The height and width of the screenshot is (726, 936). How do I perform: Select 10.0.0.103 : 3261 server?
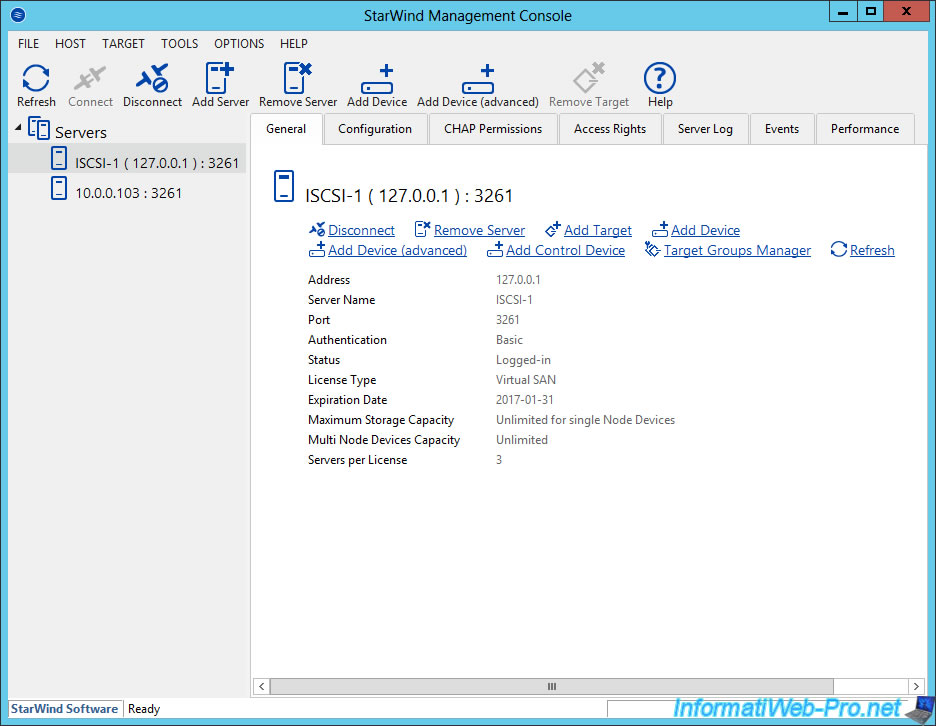pos(128,193)
